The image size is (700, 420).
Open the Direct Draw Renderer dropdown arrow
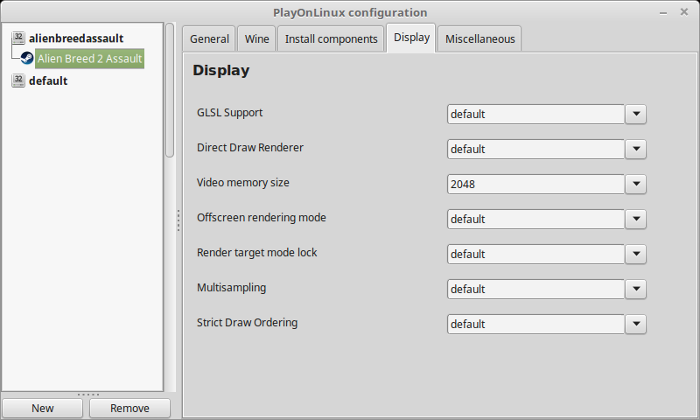(x=636, y=149)
